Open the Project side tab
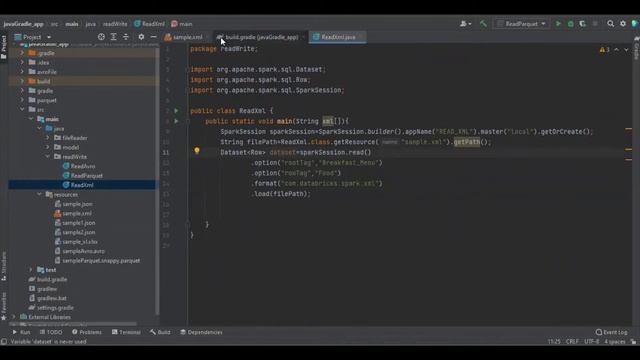640x360 pixels. tap(4, 46)
